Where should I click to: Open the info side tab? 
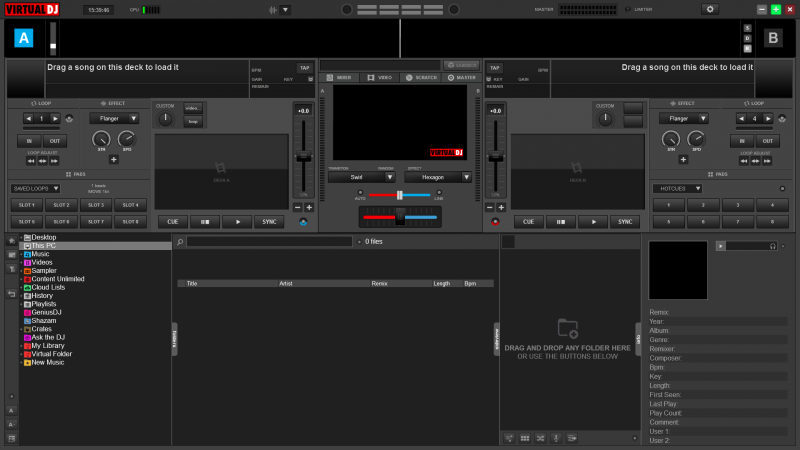point(638,339)
